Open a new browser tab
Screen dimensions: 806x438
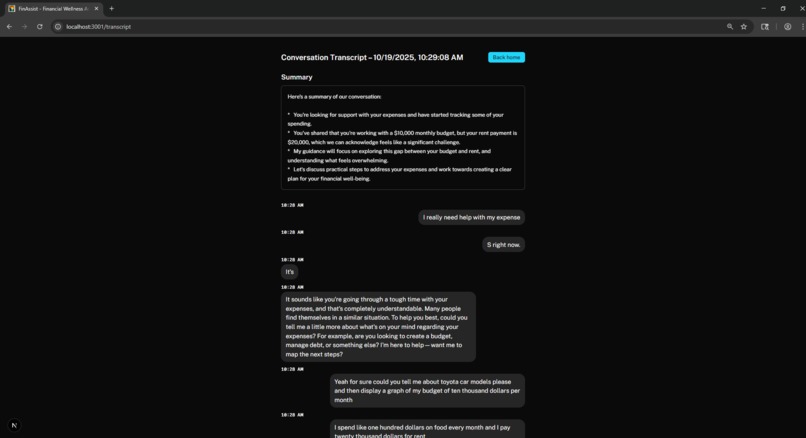[112, 9]
